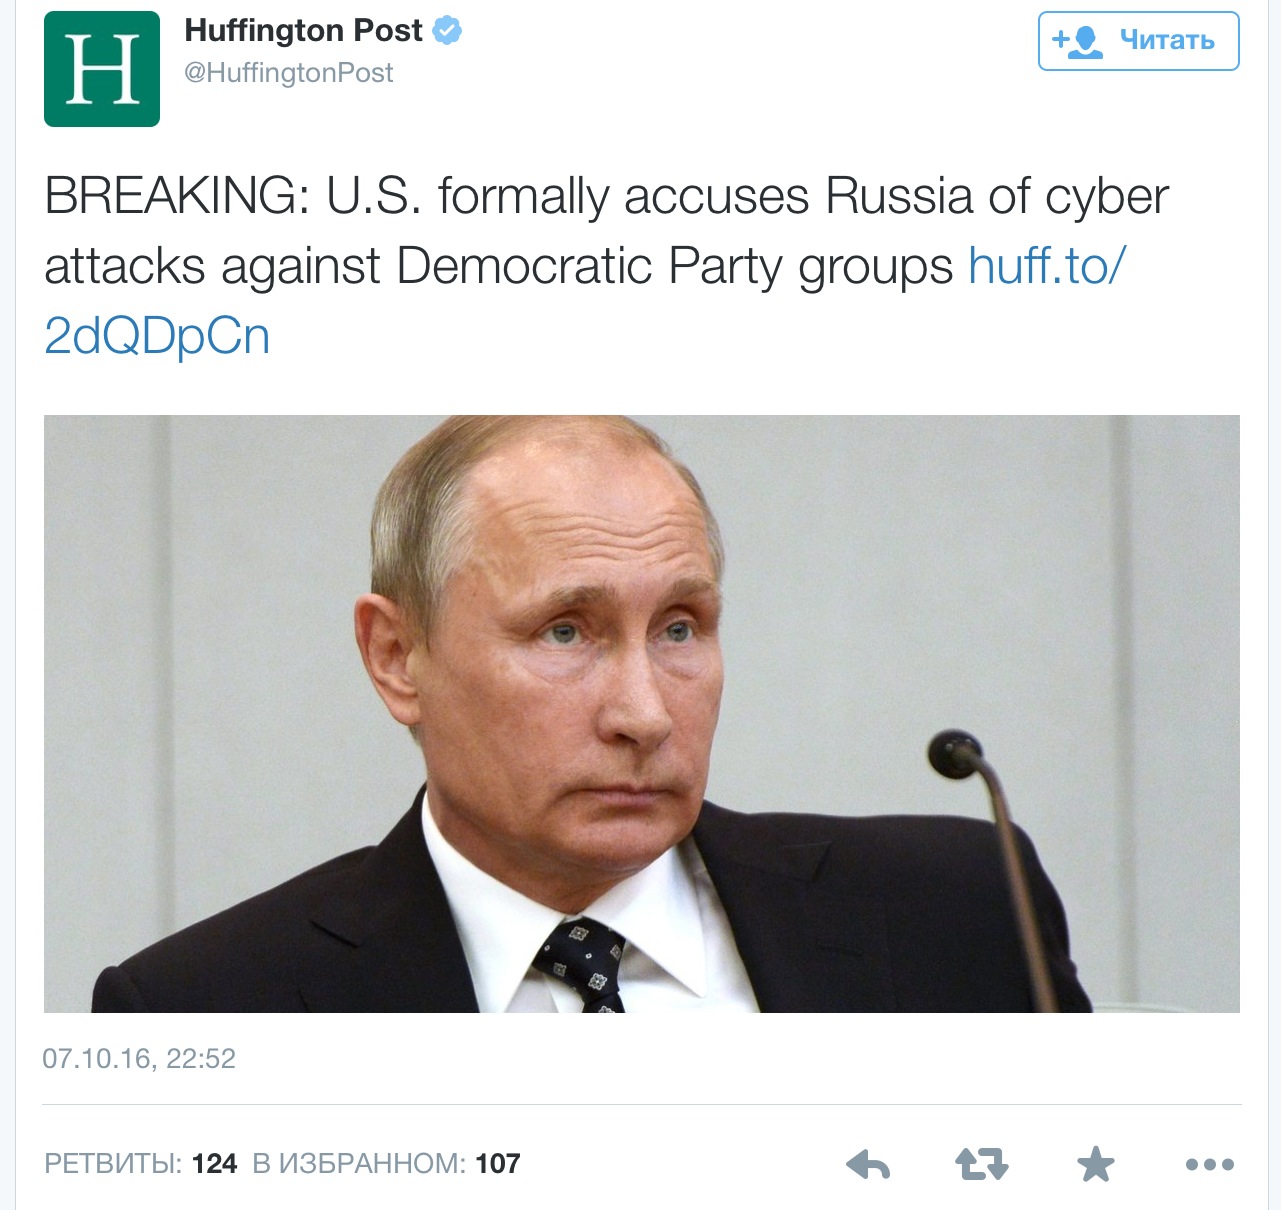The image size is (1281, 1210).
Task: Click the favorites count number 107
Action: click(x=498, y=1164)
